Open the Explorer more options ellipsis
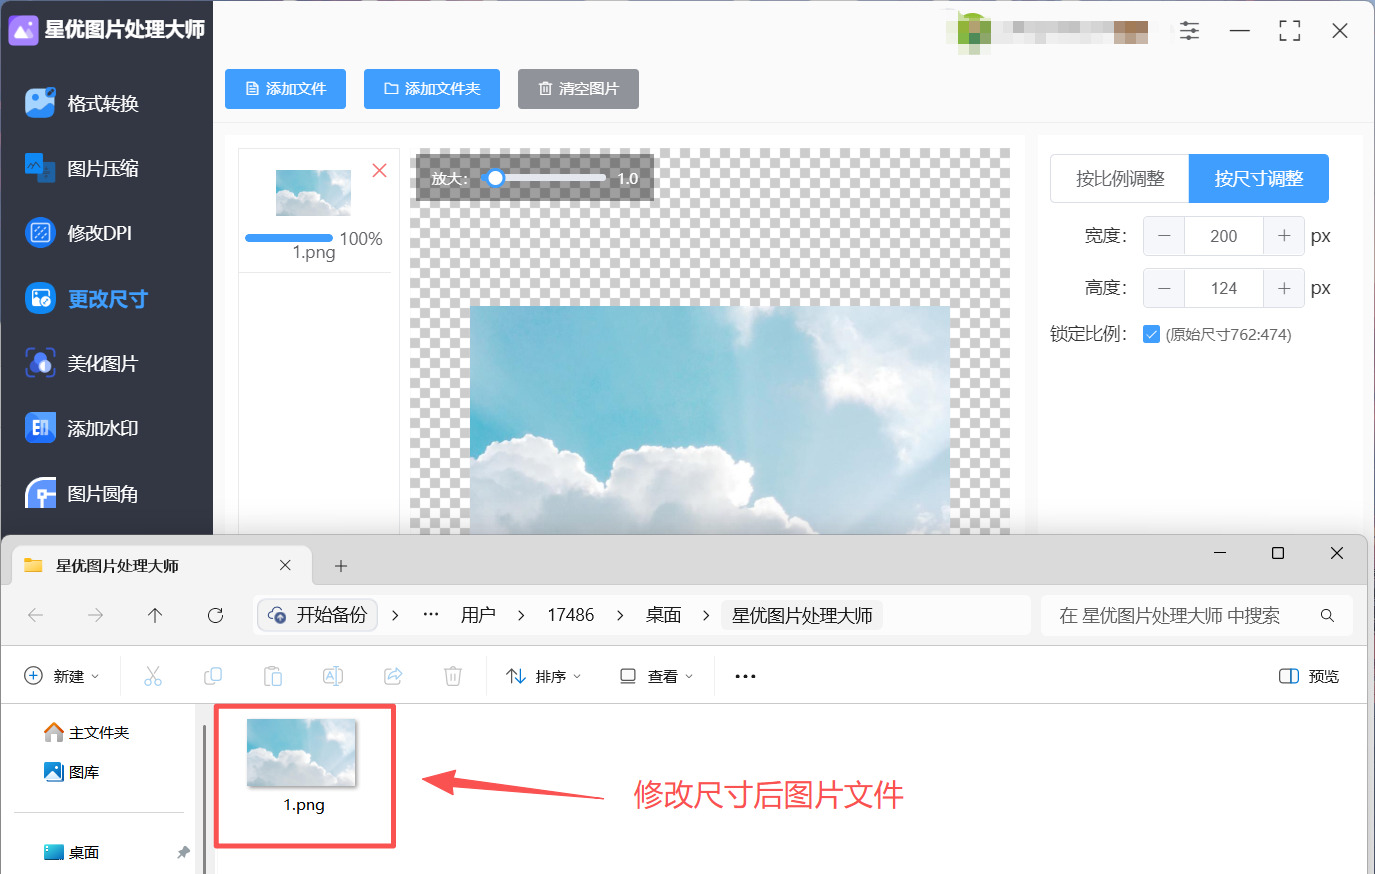The height and width of the screenshot is (874, 1375). [x=745, y=676]
